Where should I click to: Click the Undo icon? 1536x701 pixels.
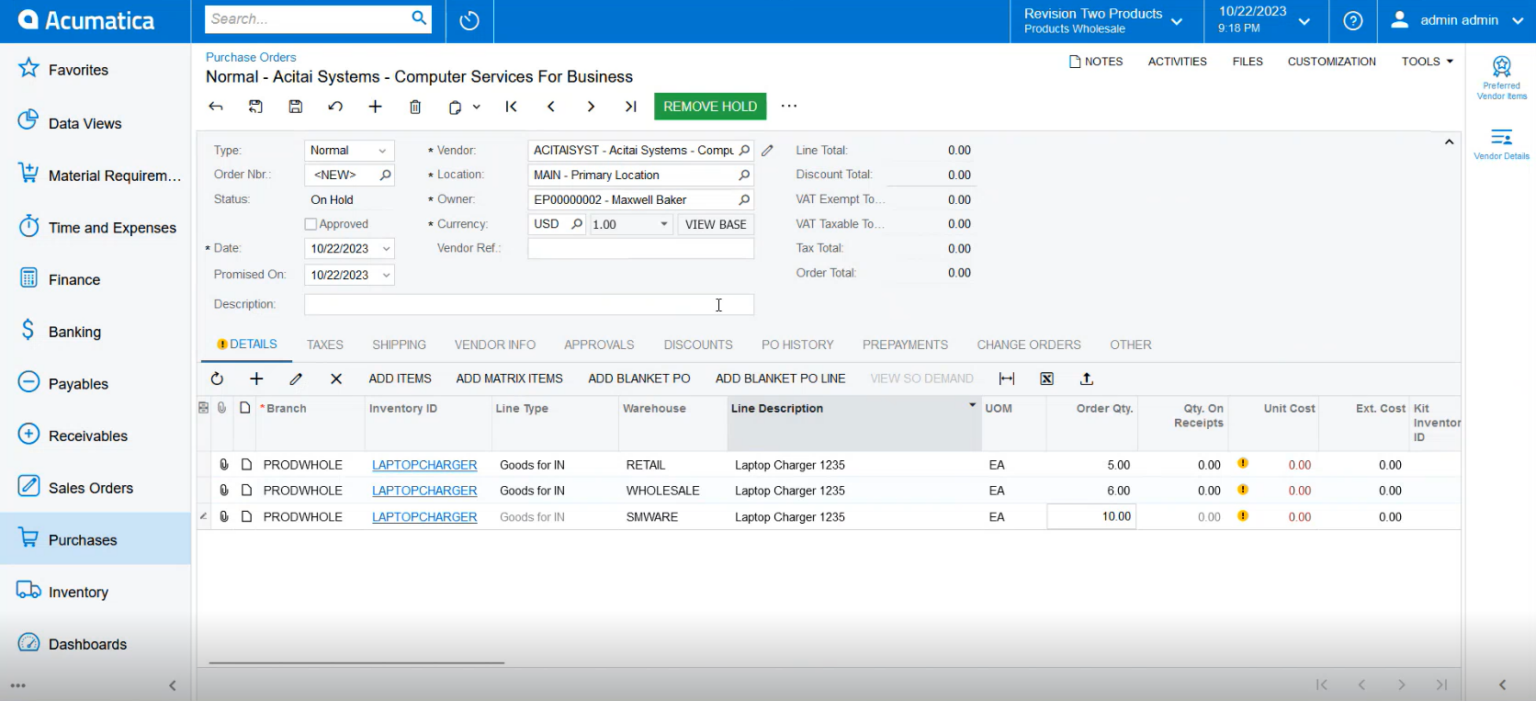[335, 106]
